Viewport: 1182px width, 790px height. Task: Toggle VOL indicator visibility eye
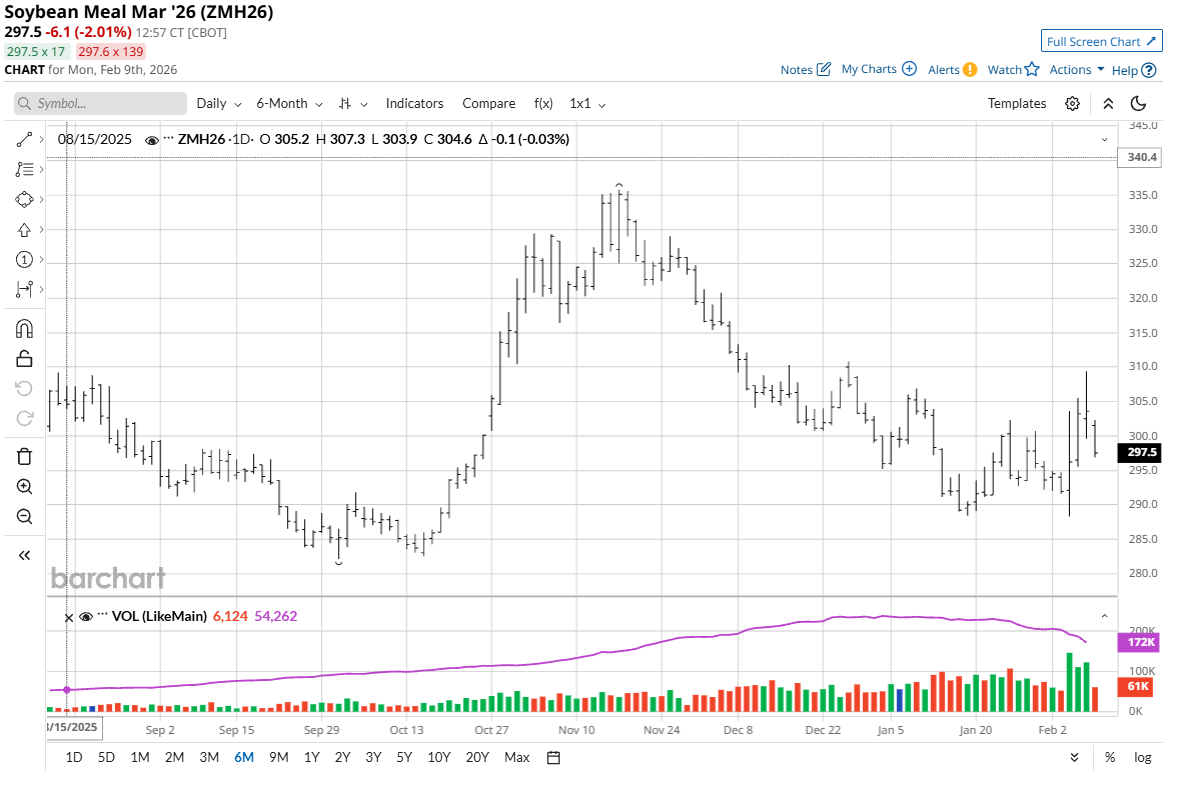(x=86, y=617)
